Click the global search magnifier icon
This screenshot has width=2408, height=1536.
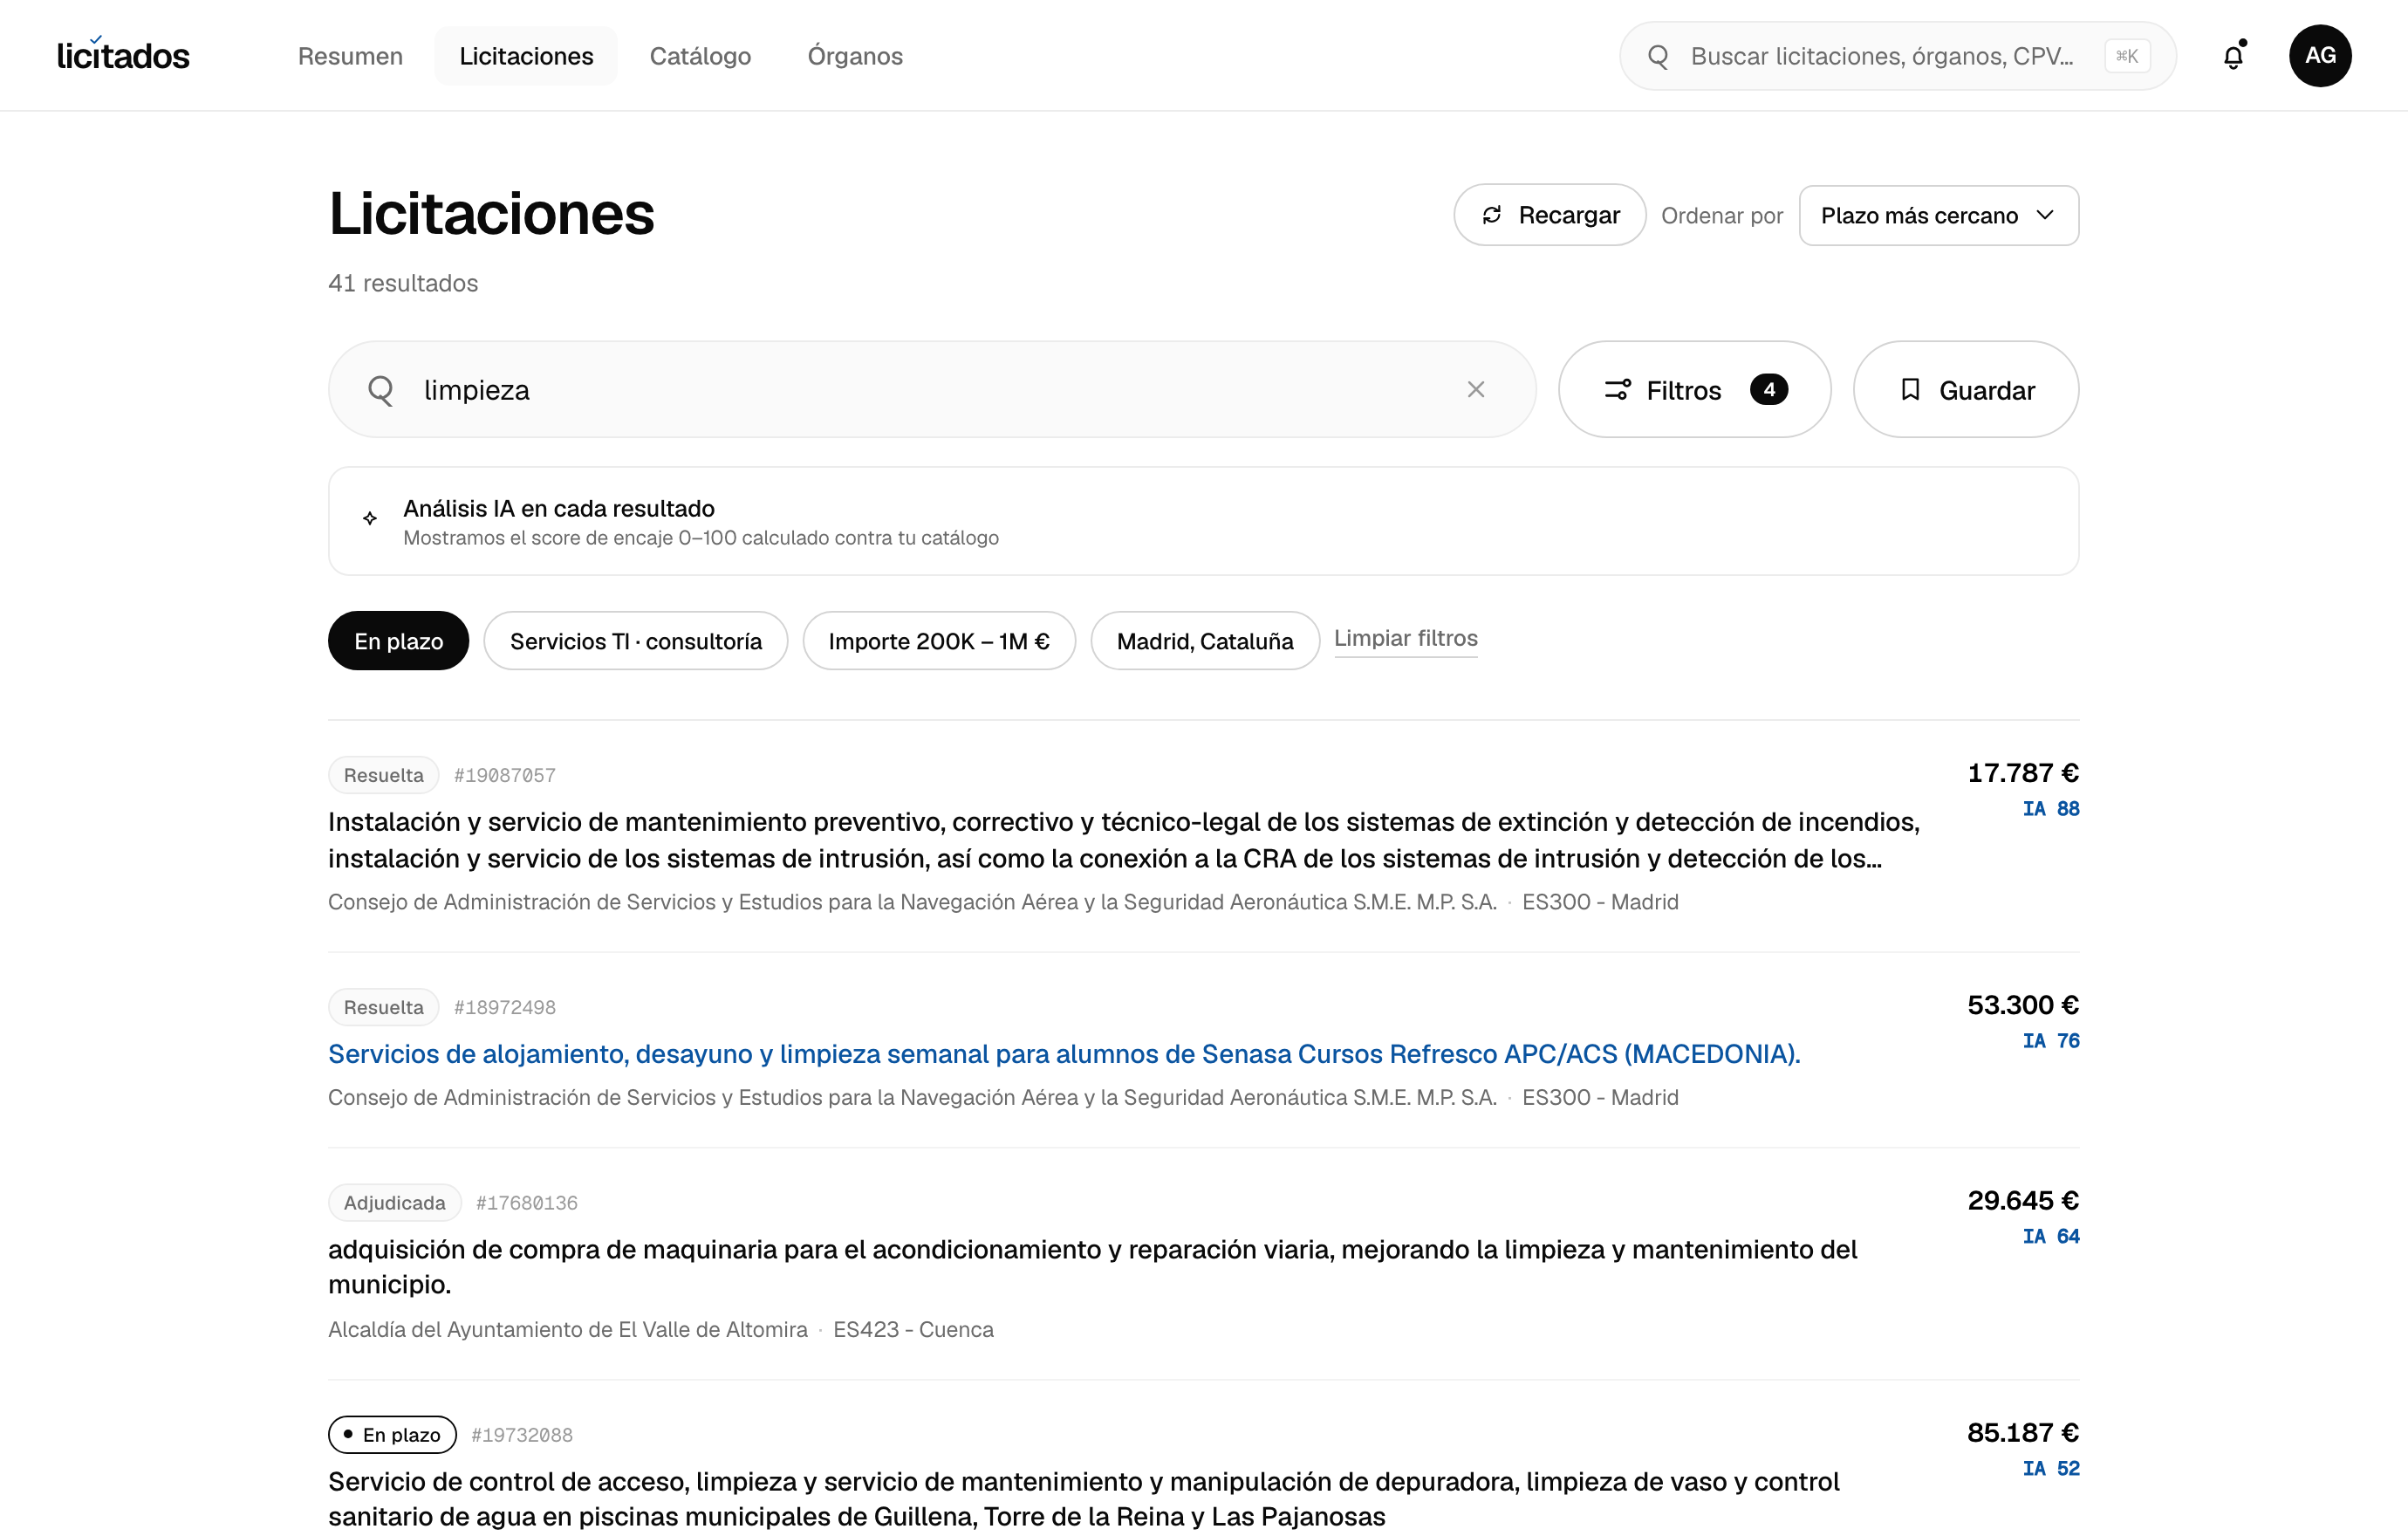point(1658,56)
